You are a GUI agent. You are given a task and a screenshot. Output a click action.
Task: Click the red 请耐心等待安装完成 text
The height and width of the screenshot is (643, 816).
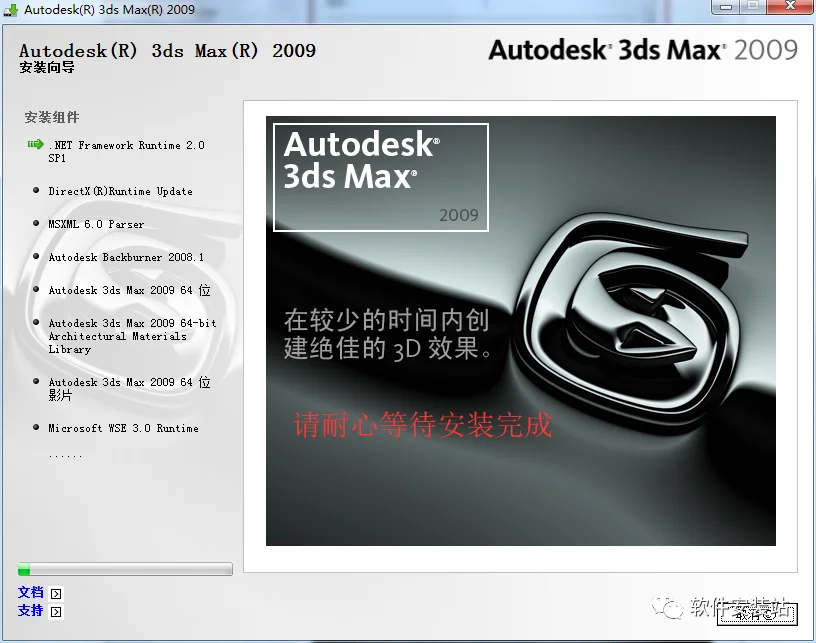(x=423, y=425)
